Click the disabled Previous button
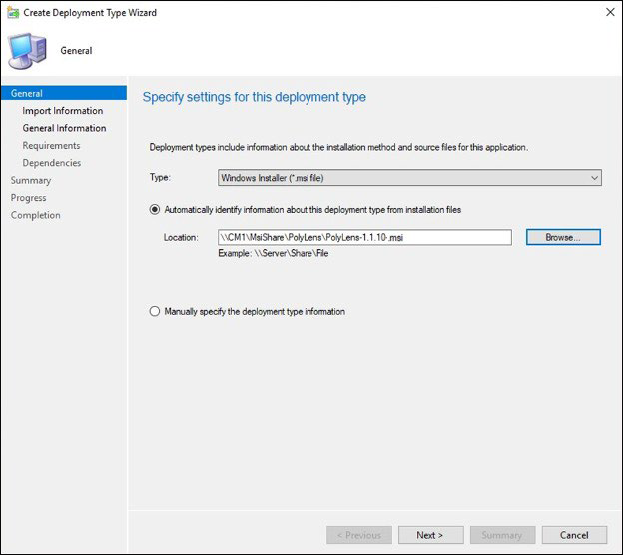The height and width of the screenshot is (555, 623). [359, 535]
